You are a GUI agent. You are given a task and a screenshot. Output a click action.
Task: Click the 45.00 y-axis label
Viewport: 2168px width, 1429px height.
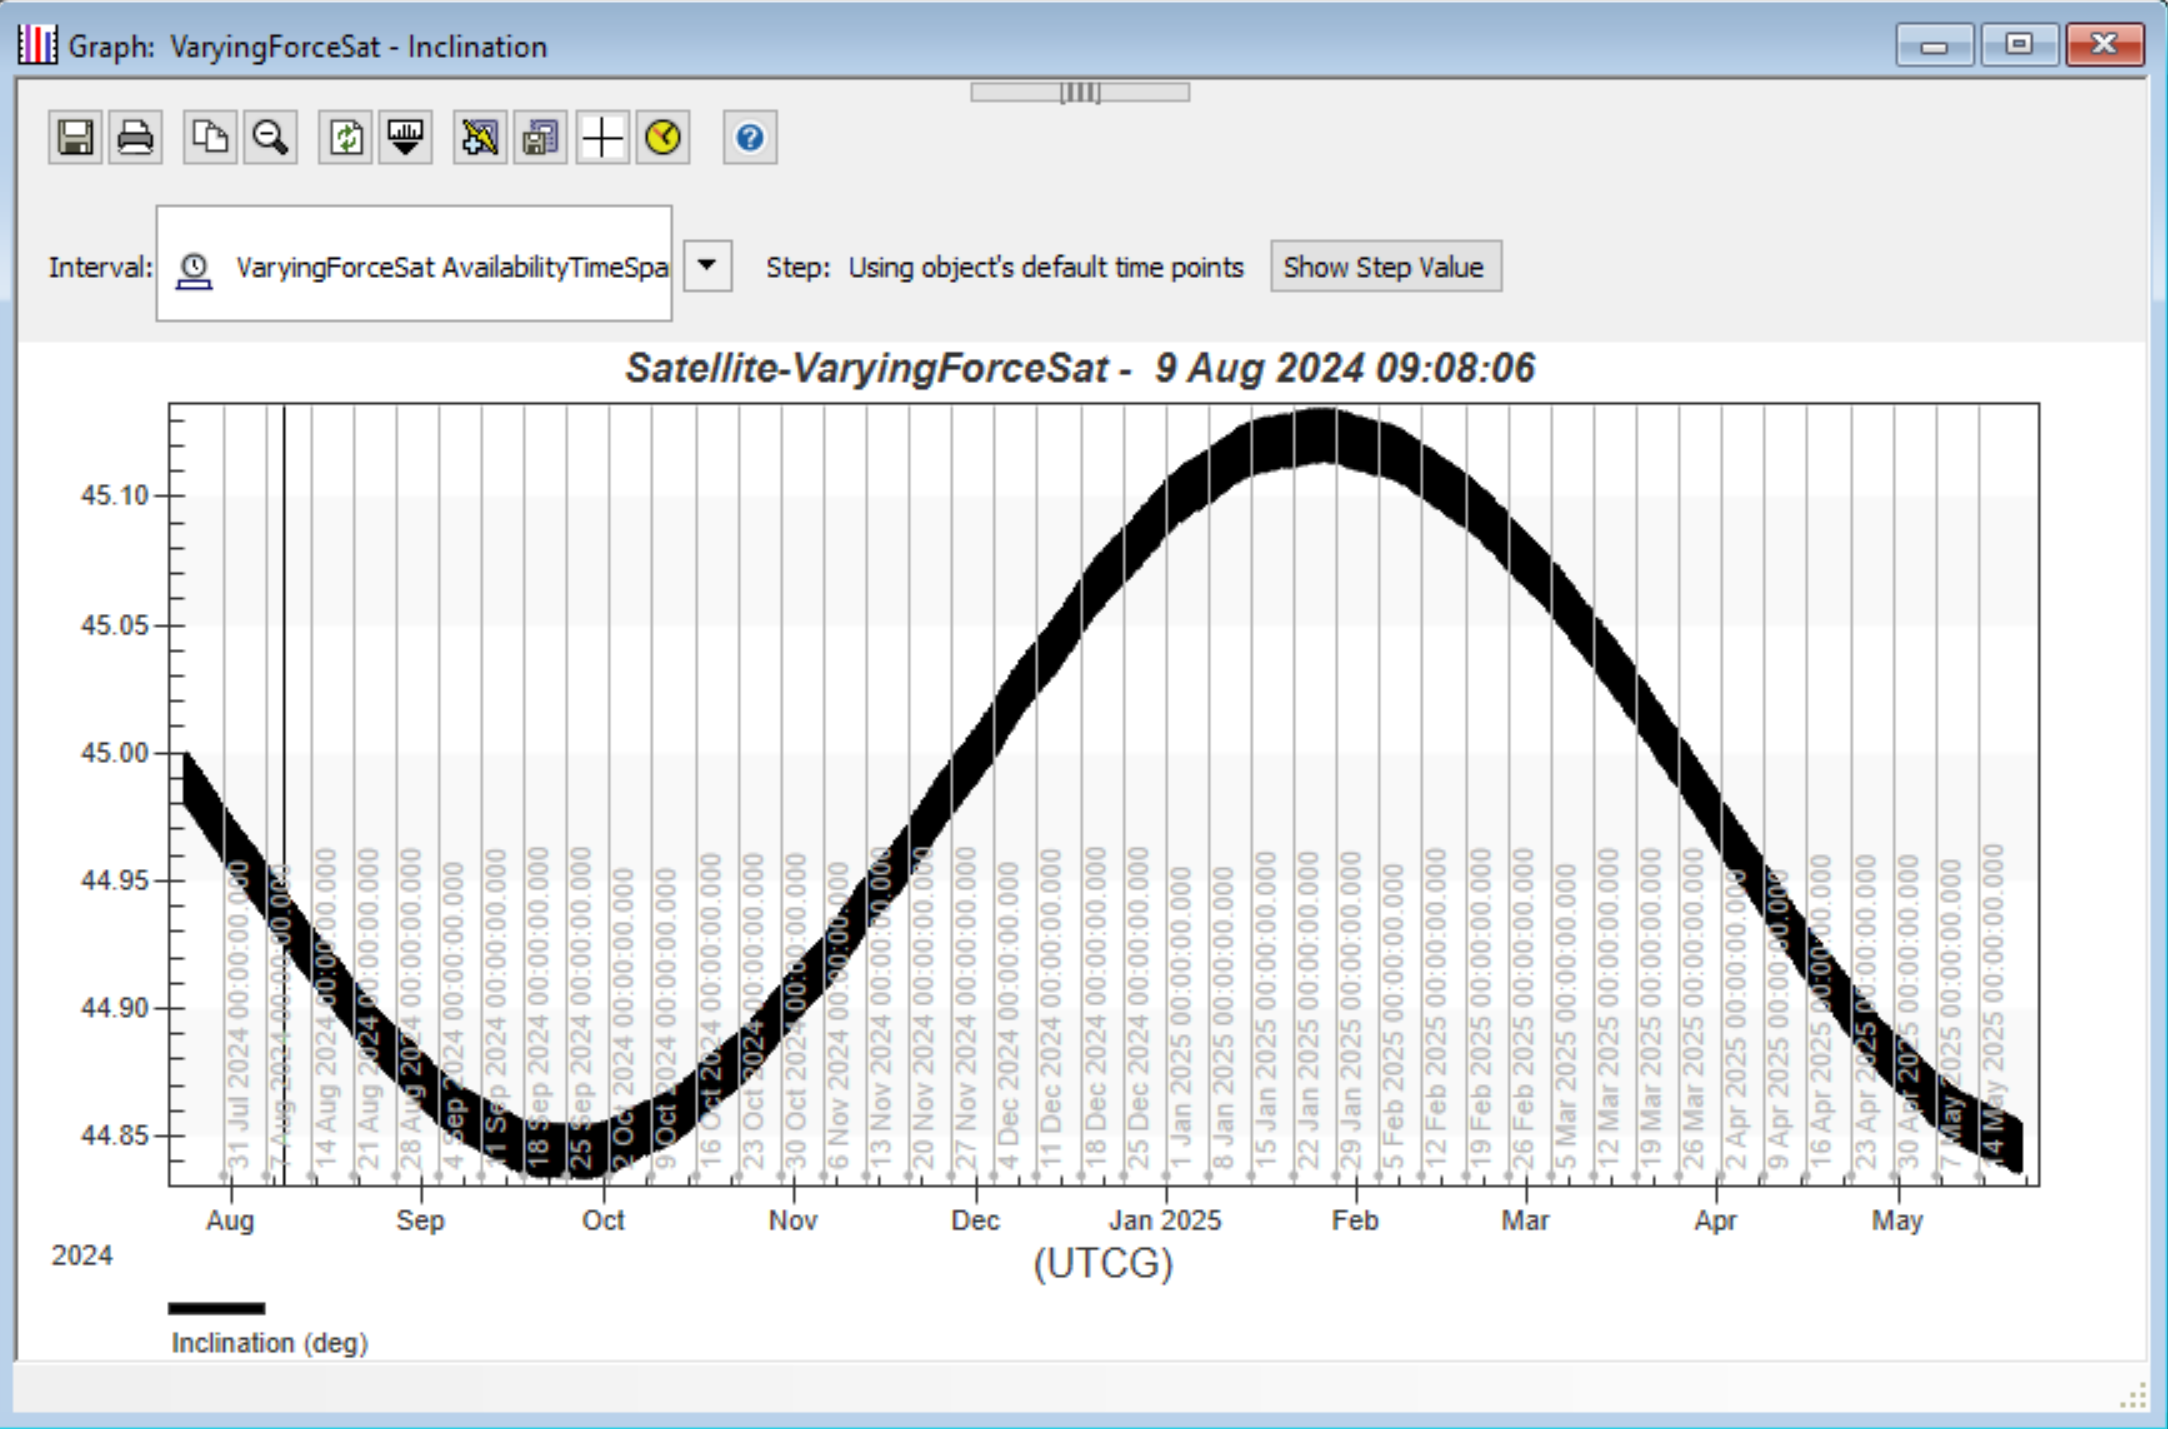pos(114,752)
